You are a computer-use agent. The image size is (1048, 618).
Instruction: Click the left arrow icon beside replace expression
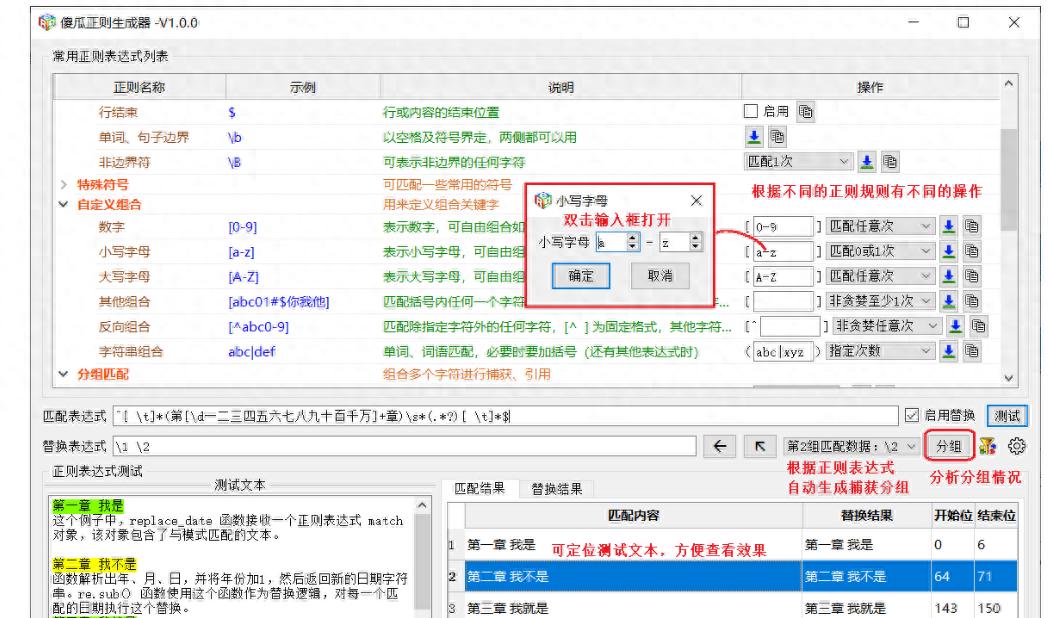point(719,447)
